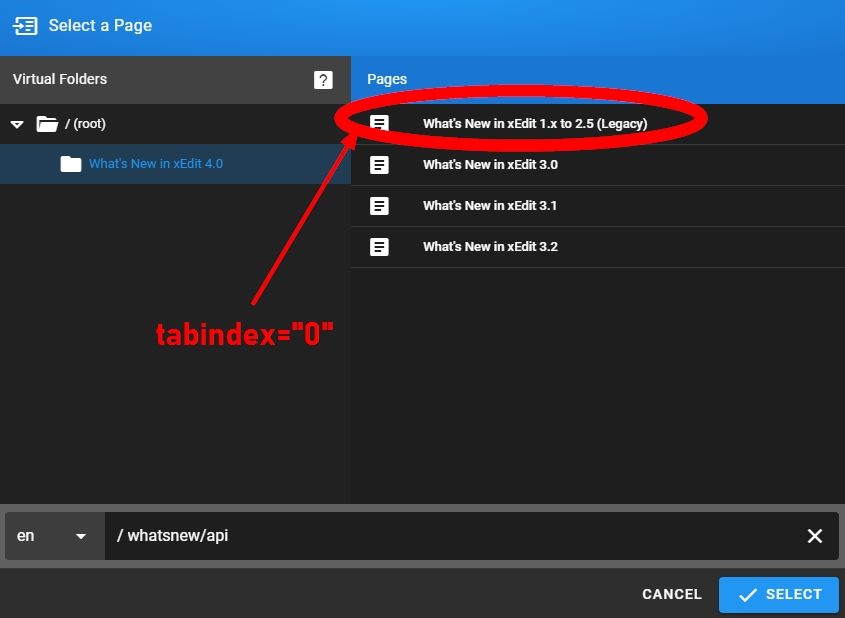The image size is (845, 618).
Task: Clear the path with the X icon
Action: (x=815, y=536)
